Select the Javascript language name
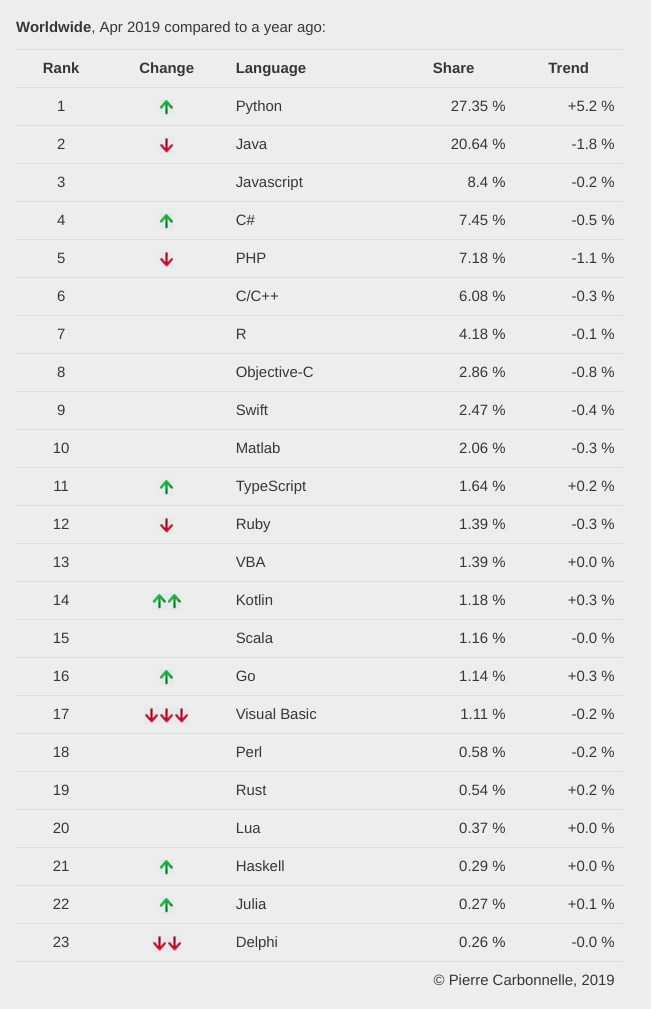Viewport: 651px width, 1009px height. coord(269,182)
